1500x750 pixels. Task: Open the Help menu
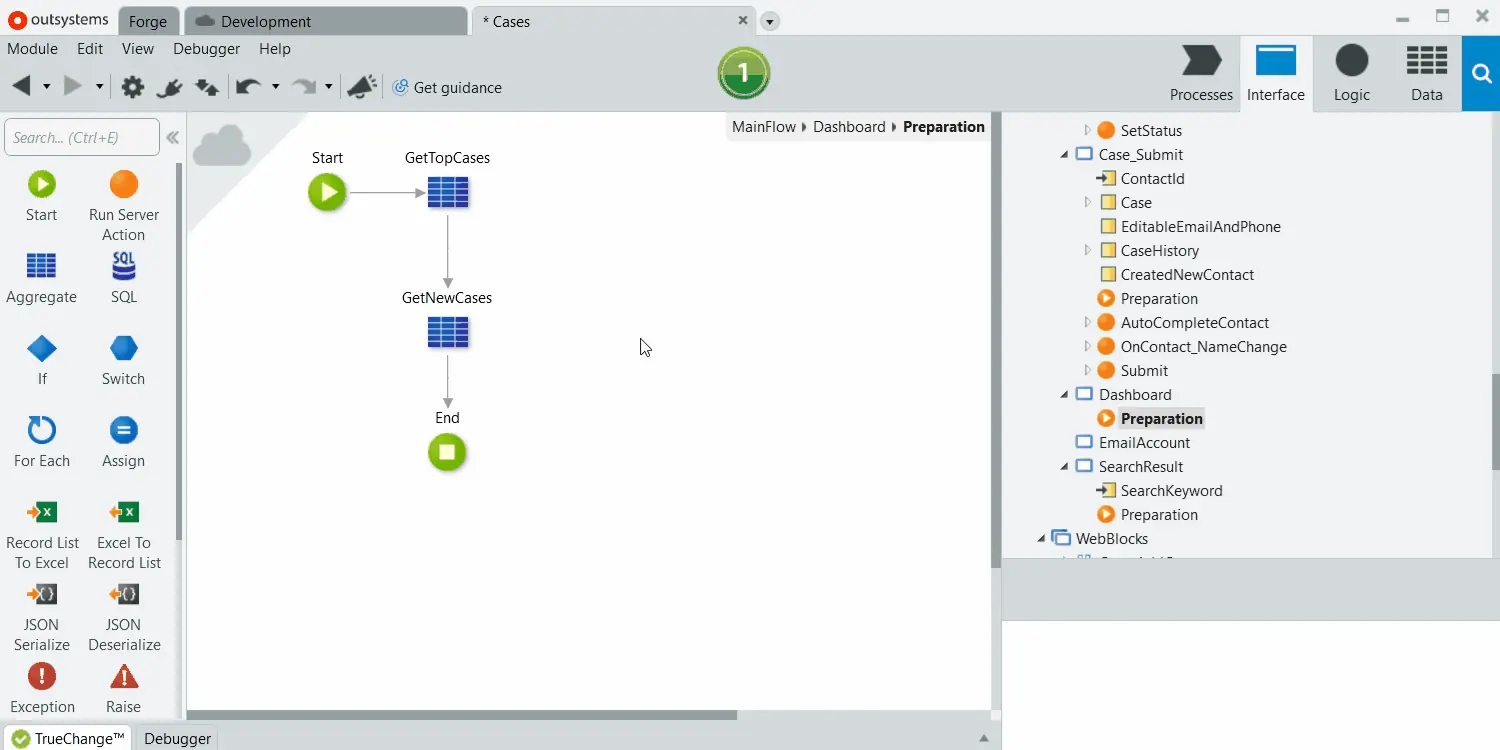pyautogui.click(x=275, y=48)
